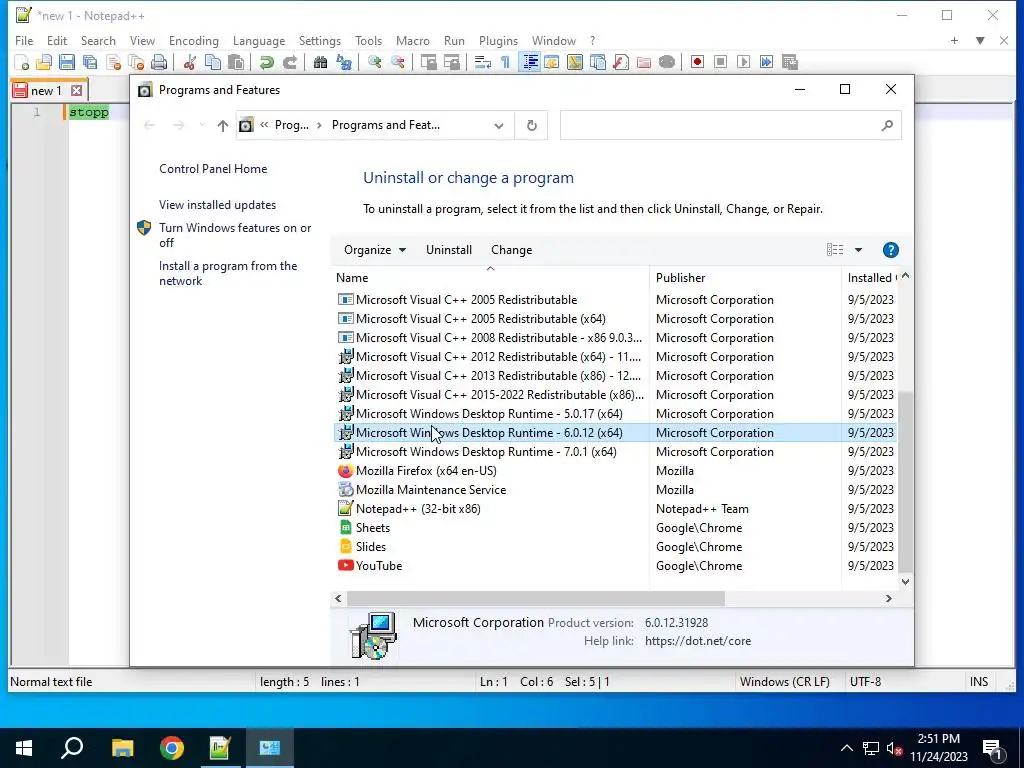Viewport: 1024px width, 768px height.
Task: Toggle Show All Characters pilcrow icon
Action: [x=505, y=63]
